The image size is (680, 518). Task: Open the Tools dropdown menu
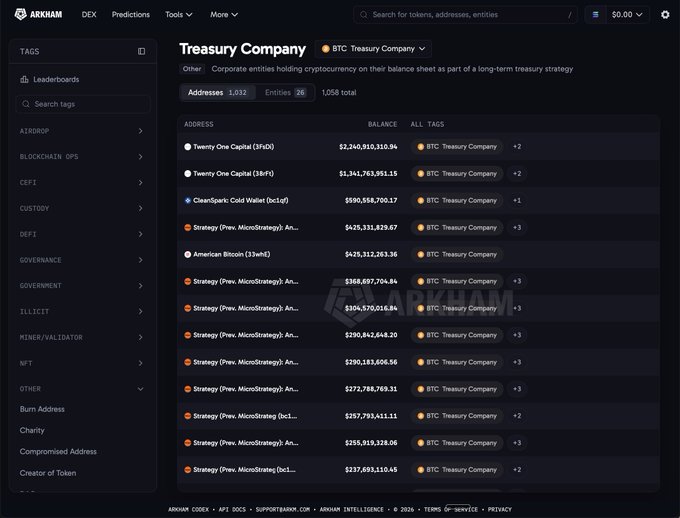pyautogui.click(x=178, y=15)
